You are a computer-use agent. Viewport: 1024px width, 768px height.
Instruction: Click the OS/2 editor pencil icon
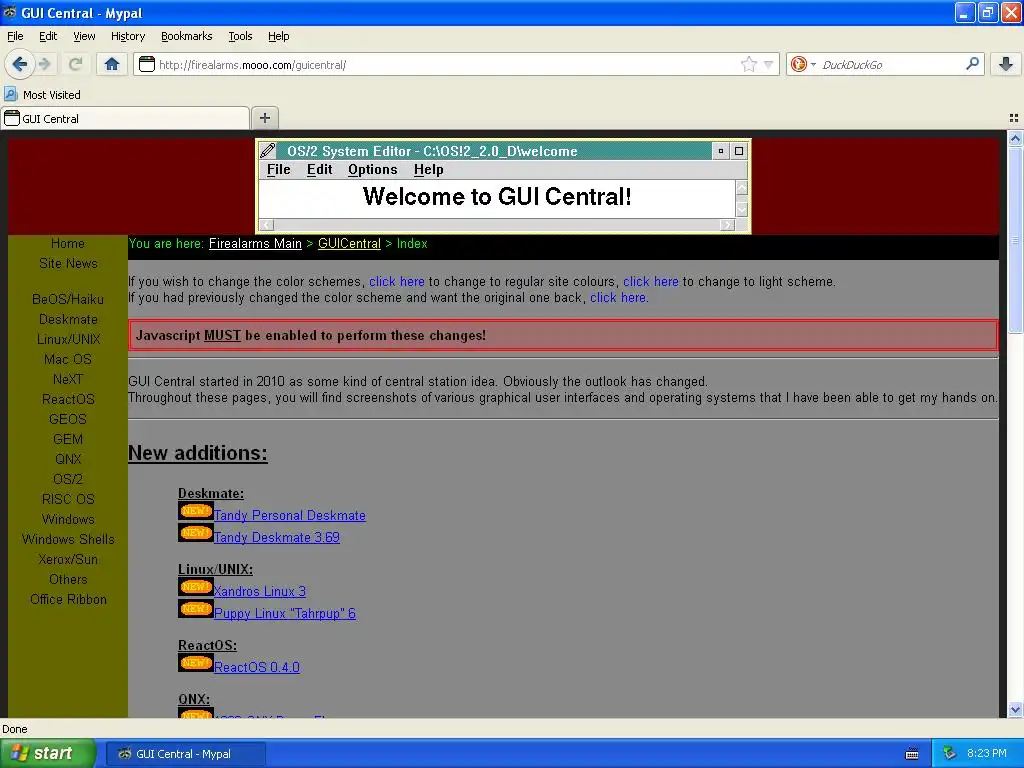[x=268, y=151]
